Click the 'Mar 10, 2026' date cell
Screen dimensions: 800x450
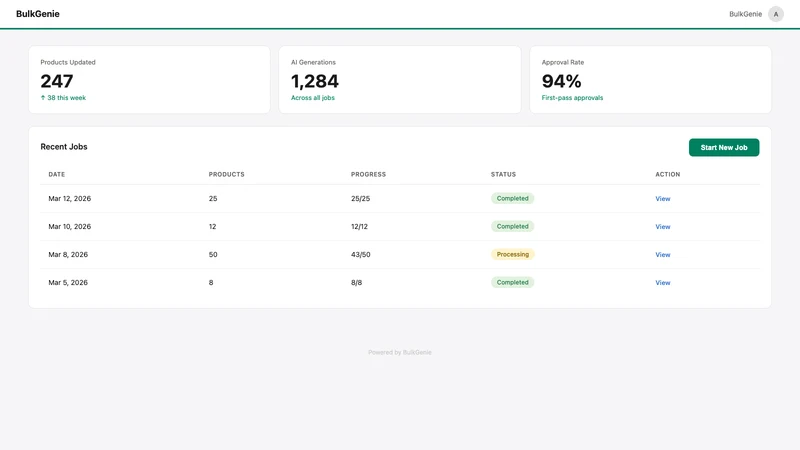click(x=69, y=227)
